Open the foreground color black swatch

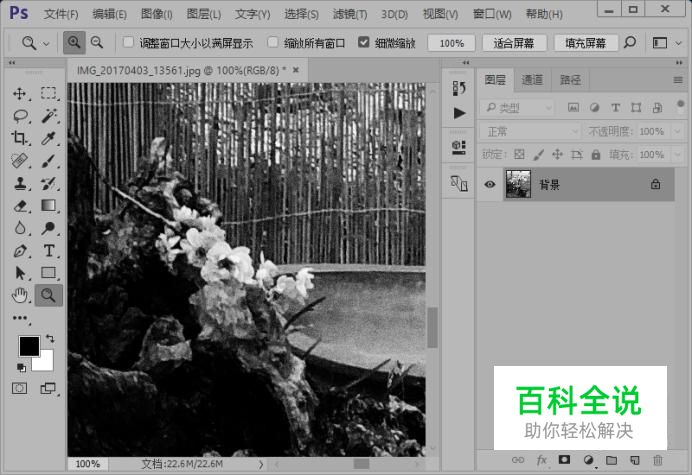click(x=29, y=346)
